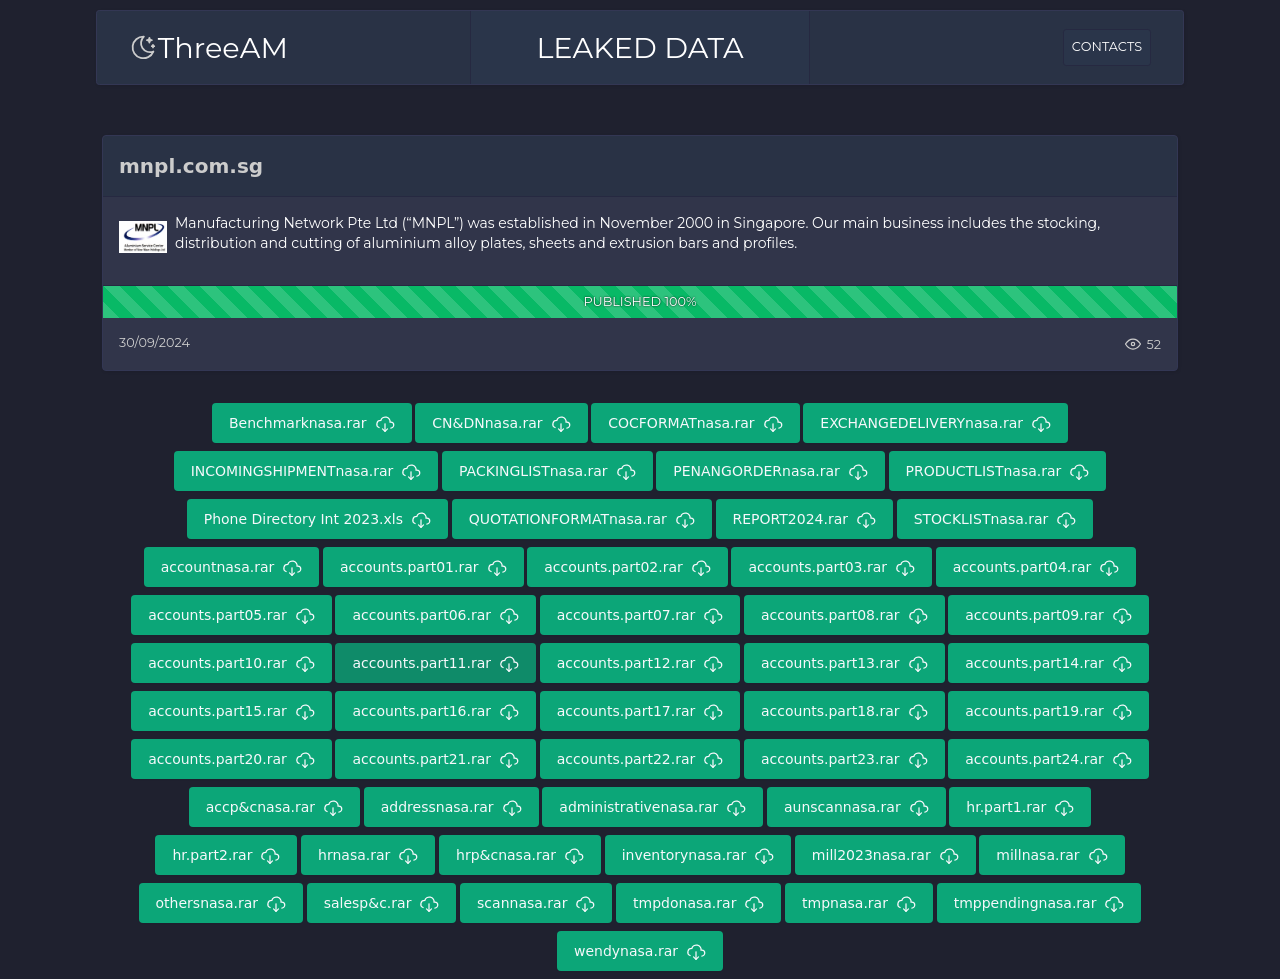
Task: Click the accounts.part19.rar button
Action: pos(1048,711)
